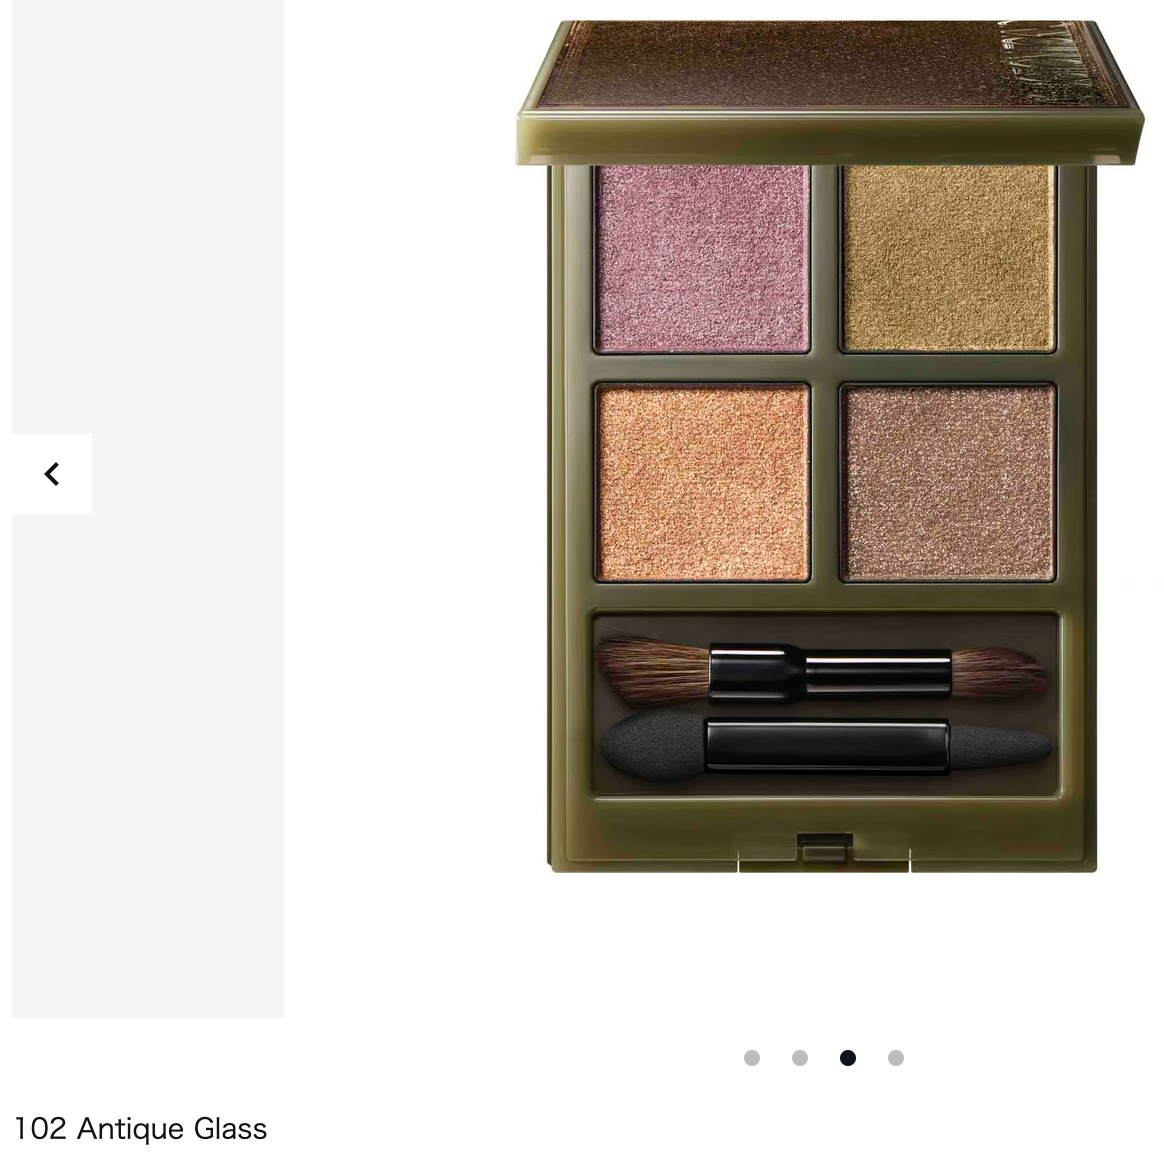Click the sponge applicator's black handle
1164x1154 pixels.
pos(827,745)
